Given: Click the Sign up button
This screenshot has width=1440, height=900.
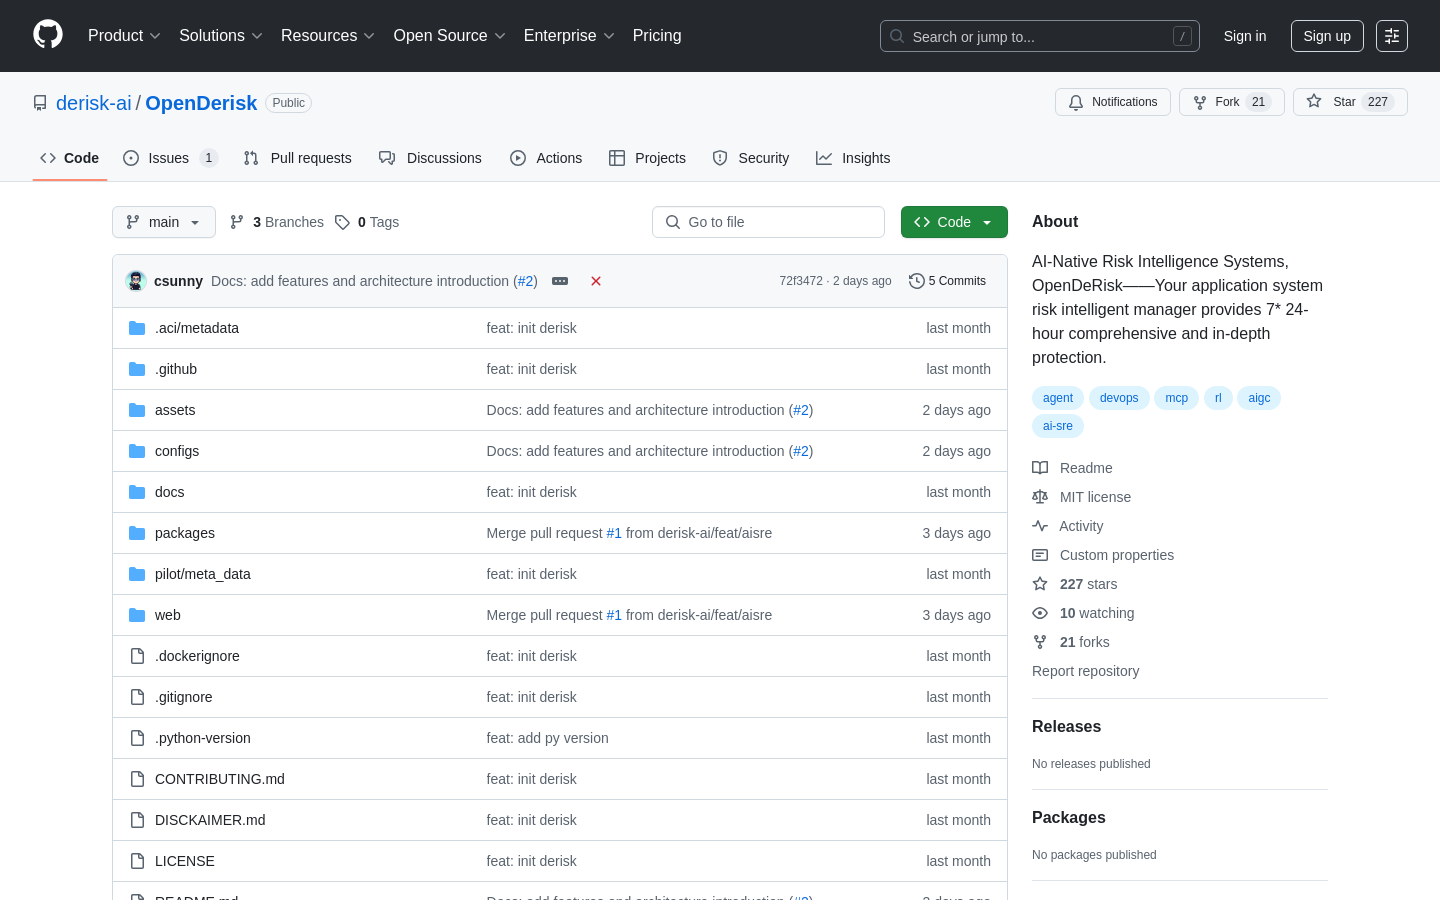Looking at the screenshot, I should (1327, 36).
